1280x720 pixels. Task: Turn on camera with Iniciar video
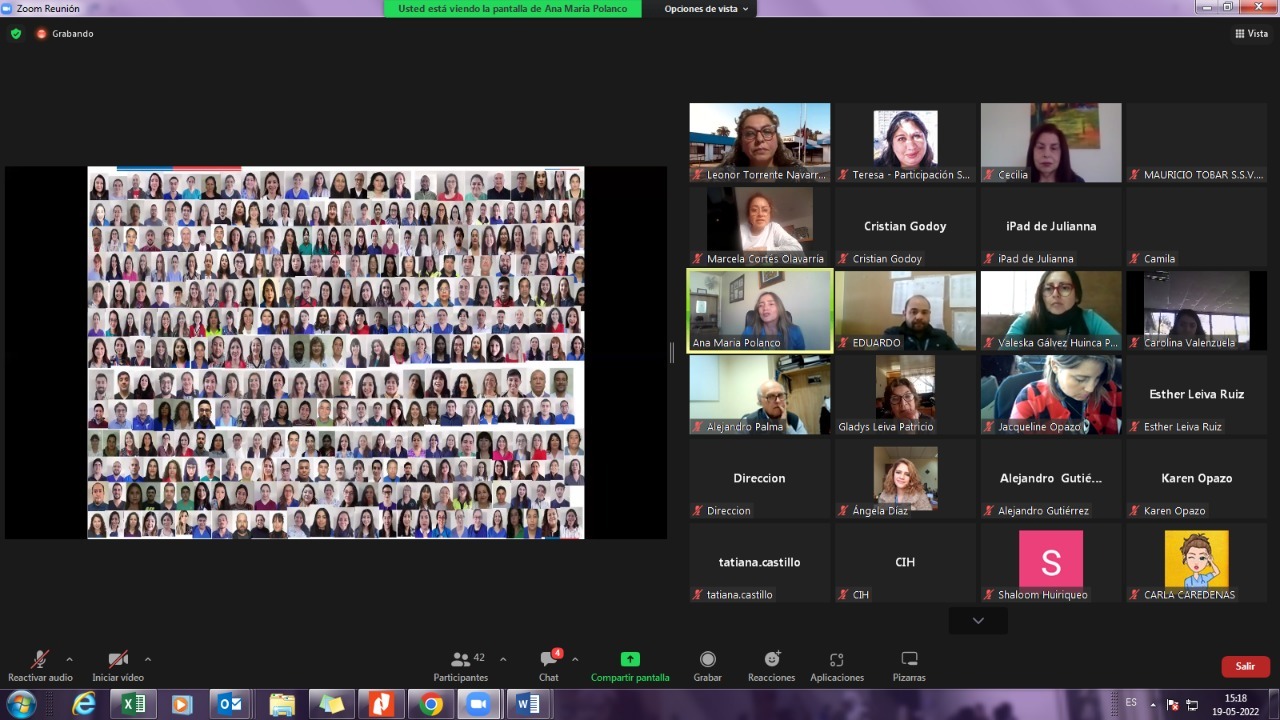[x=118, y=660]
